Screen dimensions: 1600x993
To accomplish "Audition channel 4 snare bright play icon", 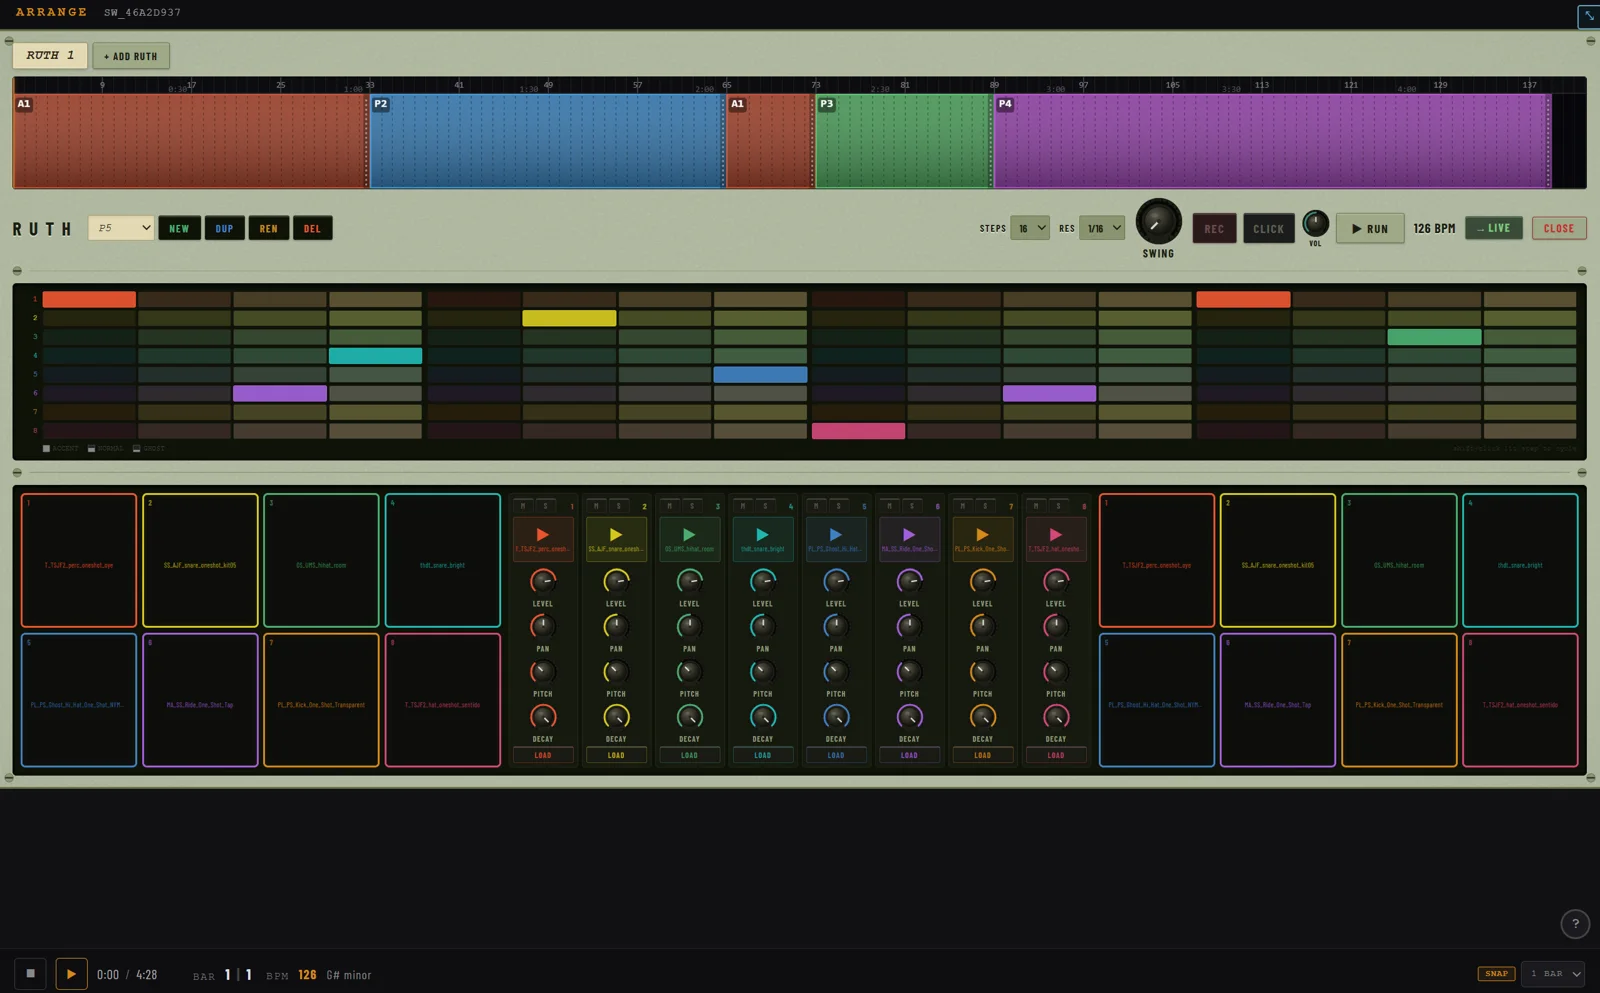I will tap(762, 535).
